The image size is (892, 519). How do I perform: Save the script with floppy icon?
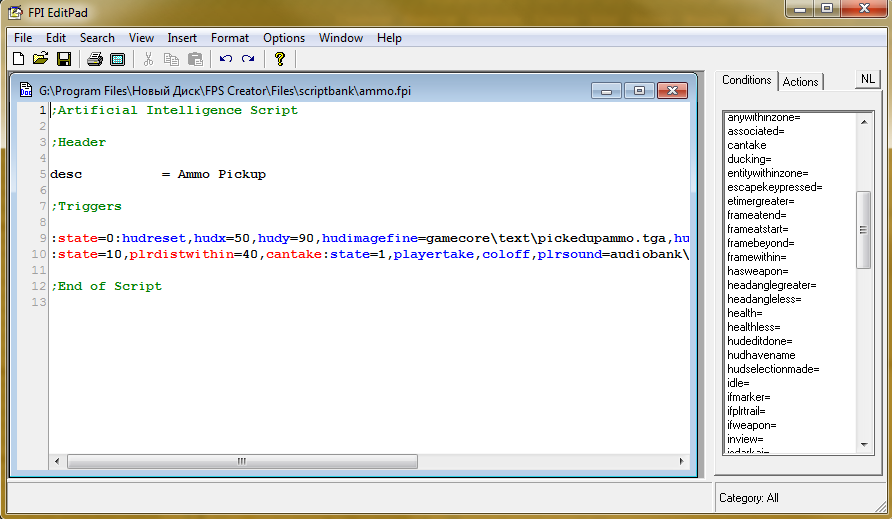coord(64,59)
